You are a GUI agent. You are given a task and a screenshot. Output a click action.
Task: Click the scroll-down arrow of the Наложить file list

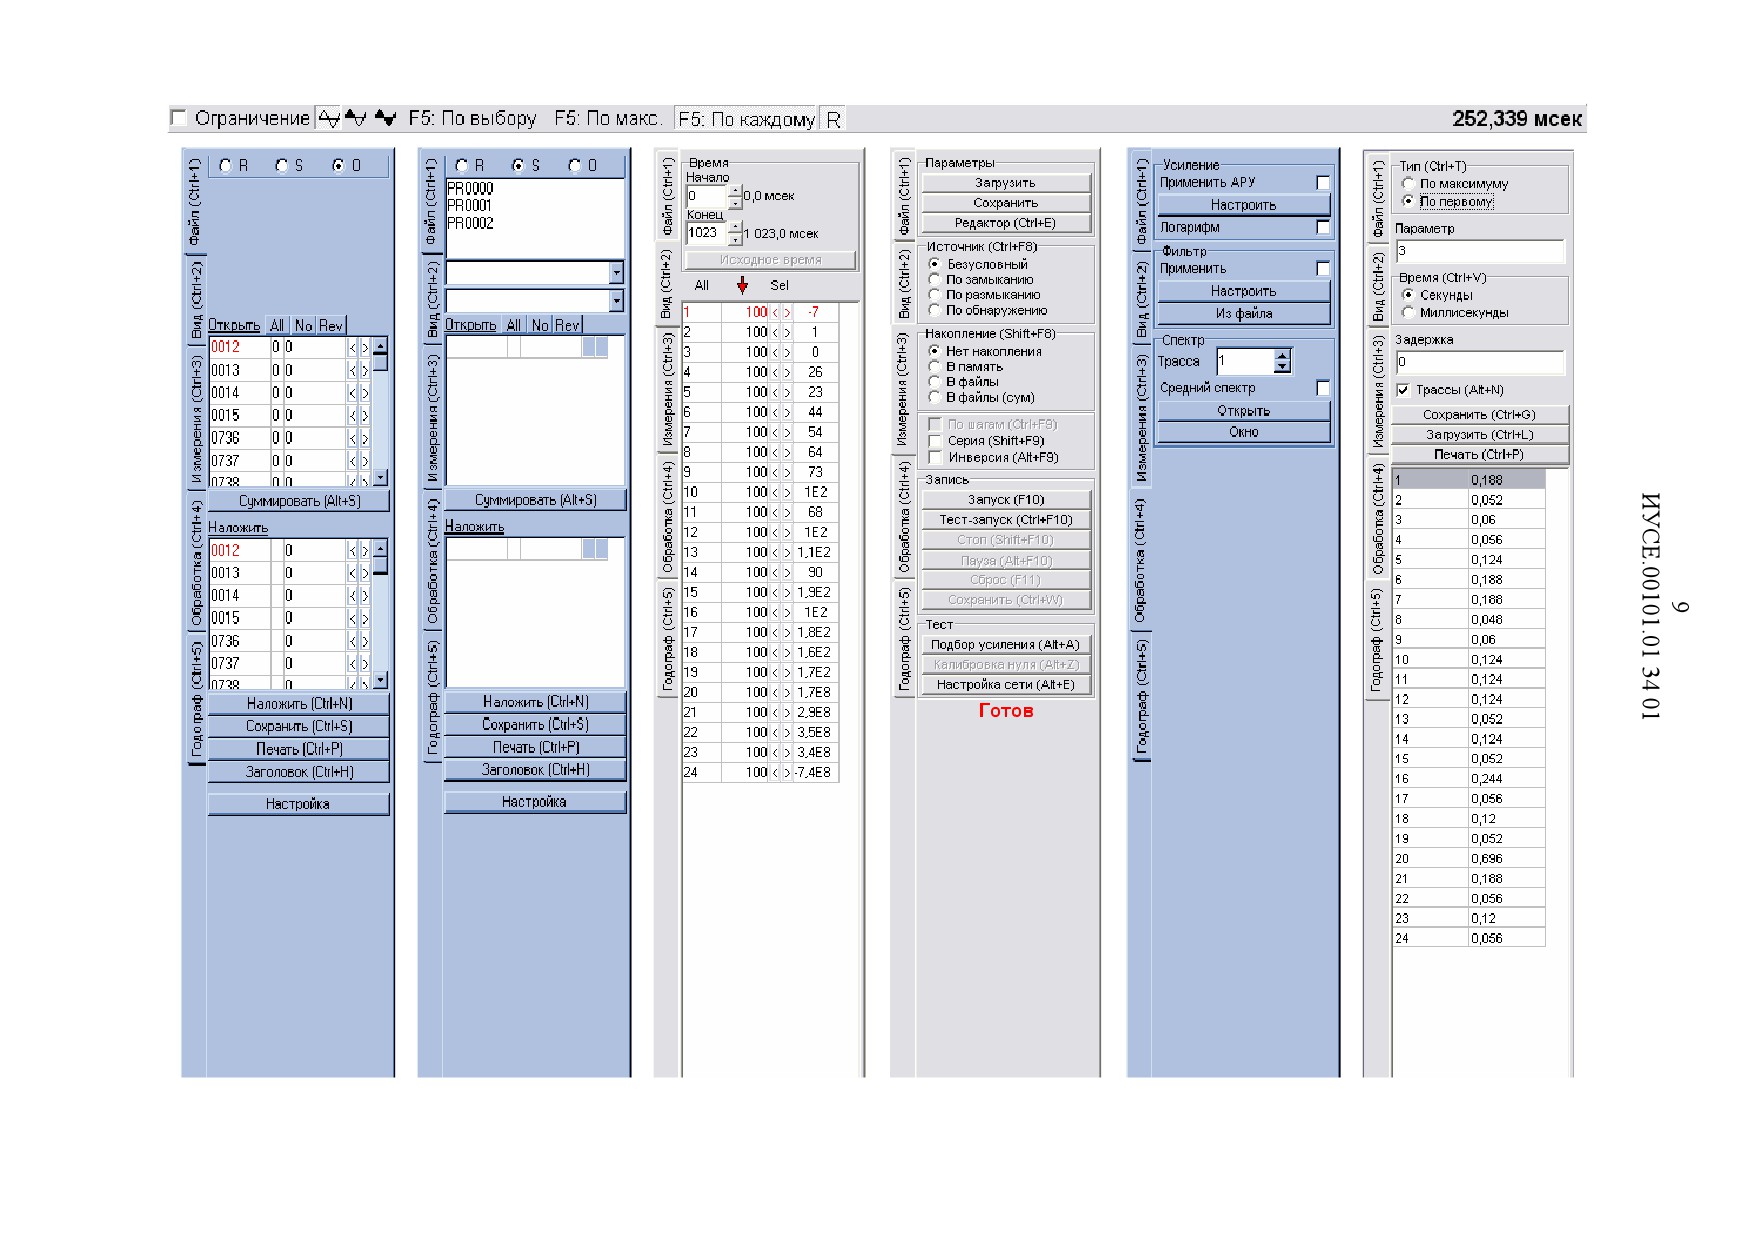[380, 680]
